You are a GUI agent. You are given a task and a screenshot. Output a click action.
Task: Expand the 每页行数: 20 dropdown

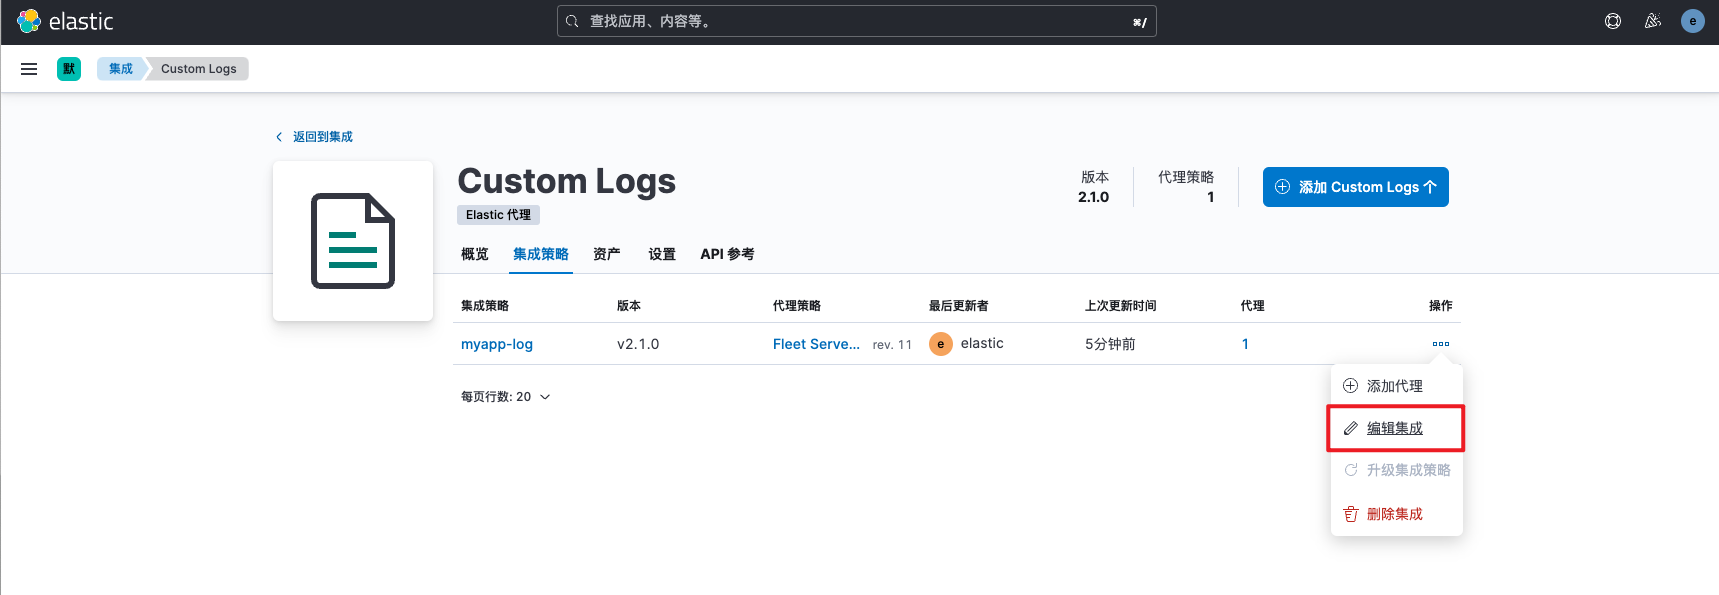(506, 397)
